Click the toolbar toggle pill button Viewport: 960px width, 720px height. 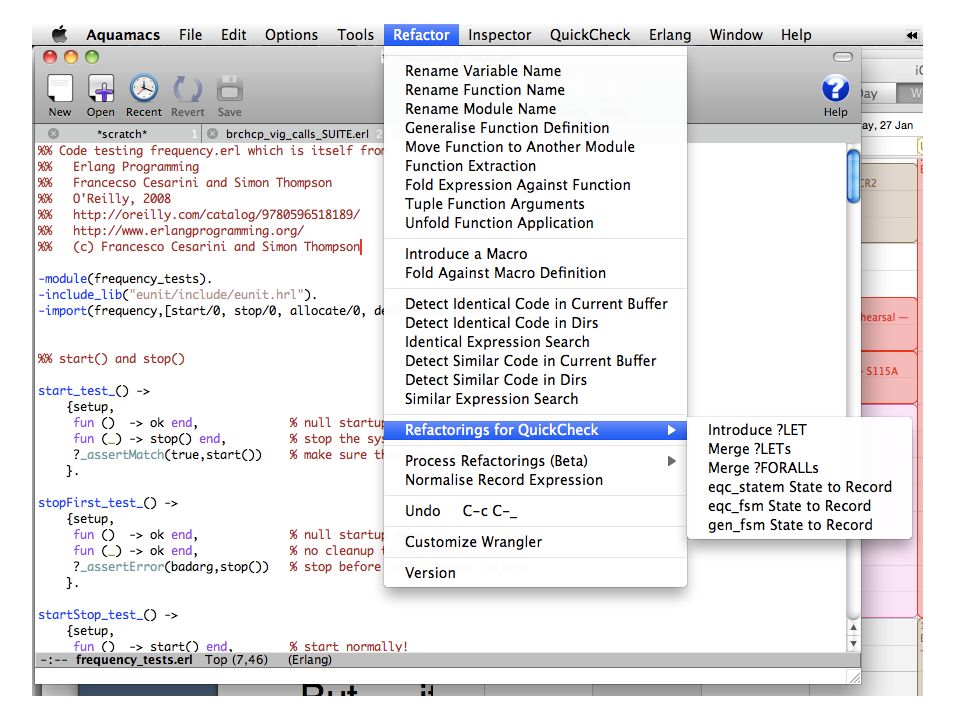[x=843, y=57]
